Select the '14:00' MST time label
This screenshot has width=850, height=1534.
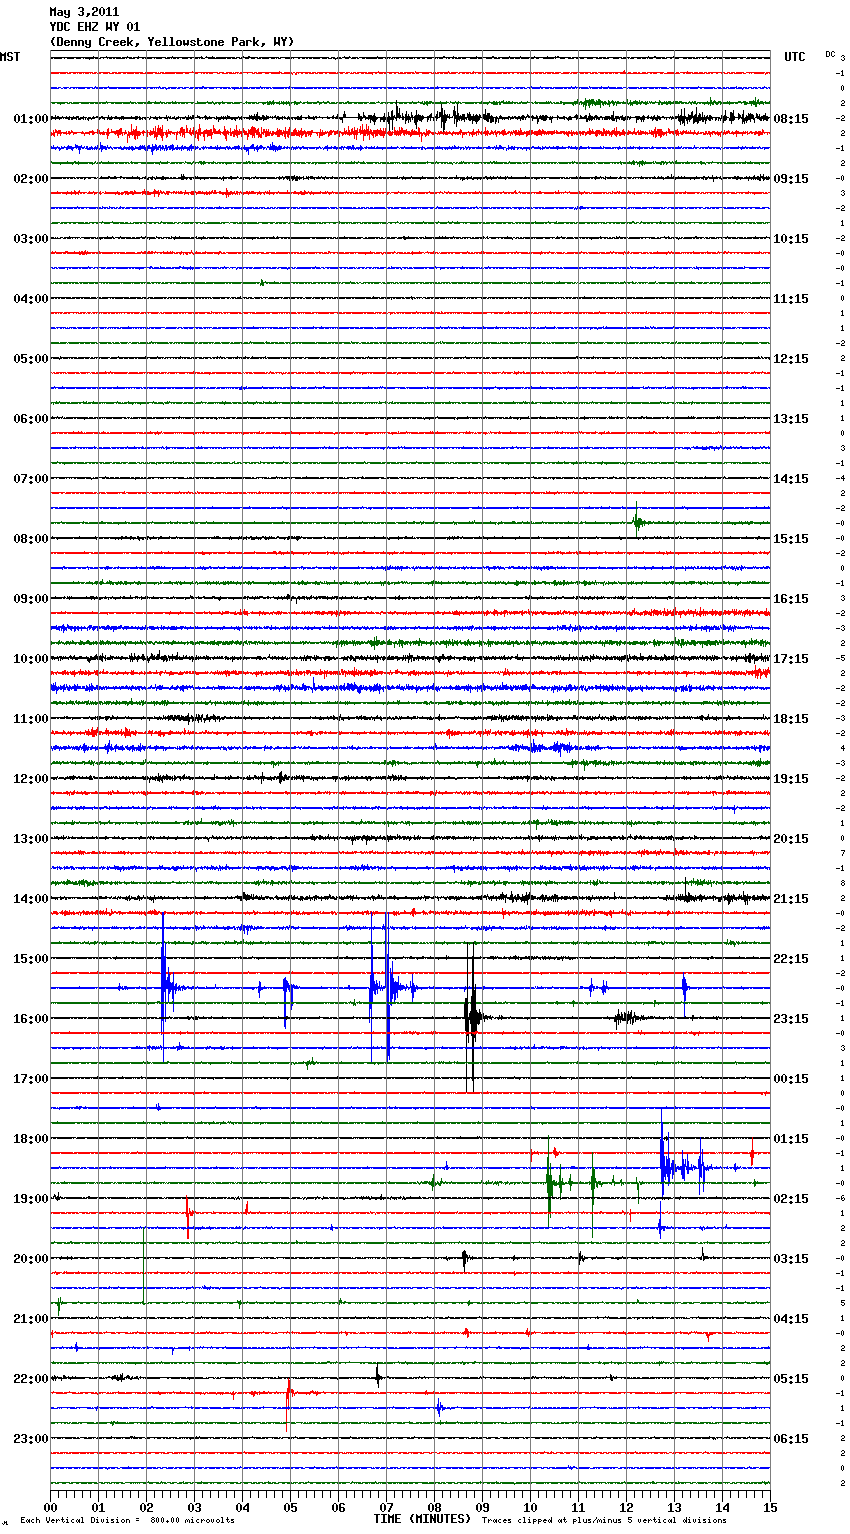coord(31,899)
